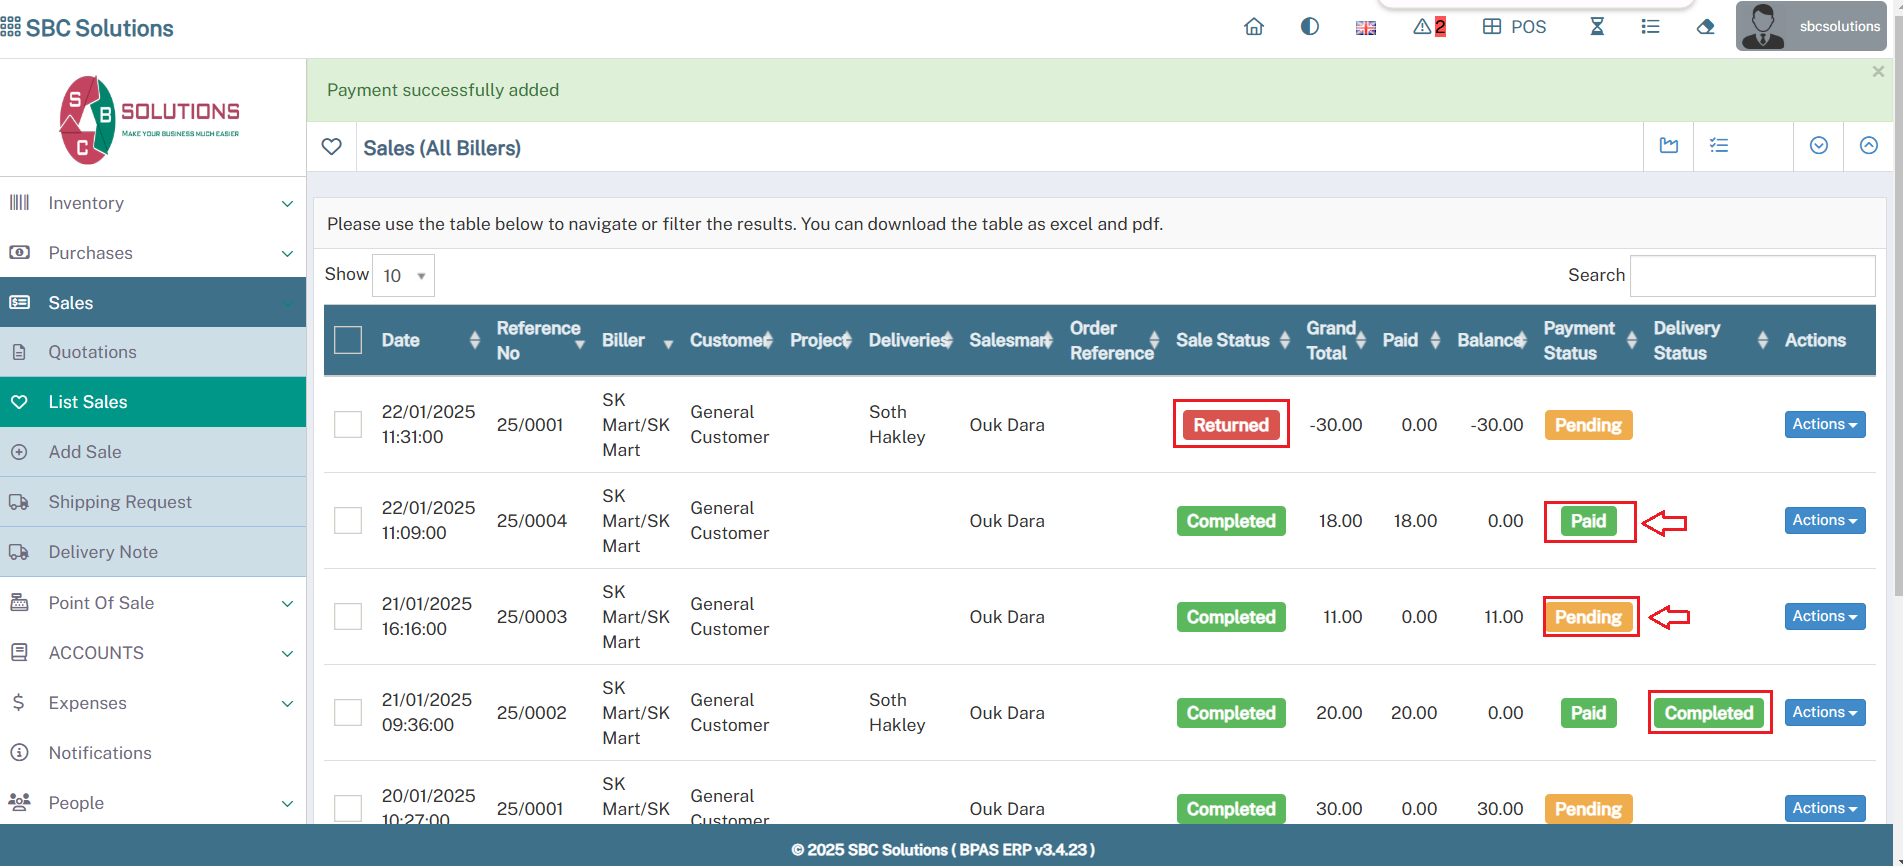Open Add Sale in the sidebar
1903x866 pixels.
[85, 452]
